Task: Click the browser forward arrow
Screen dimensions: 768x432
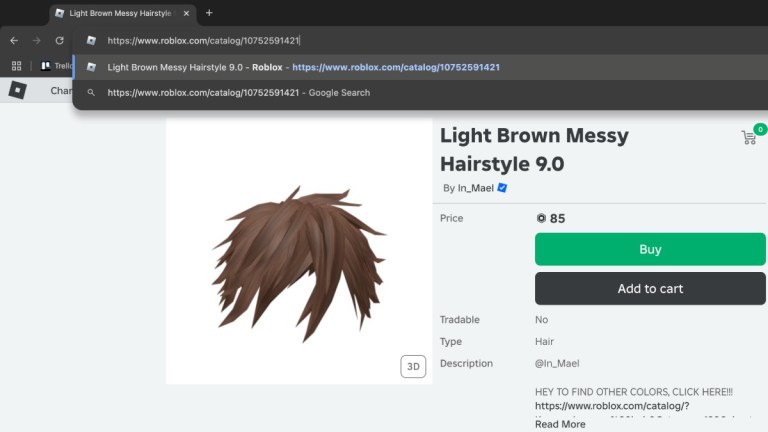Action: coord(37,41)
